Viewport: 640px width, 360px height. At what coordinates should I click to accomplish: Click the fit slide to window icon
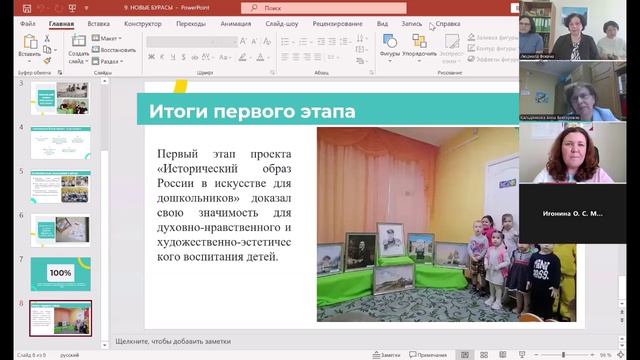click(x=621, y=355)
